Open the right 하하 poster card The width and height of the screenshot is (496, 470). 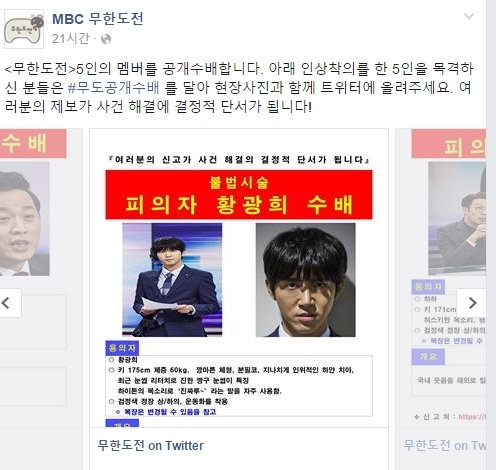pyautogui.click(x=441, y=278)
